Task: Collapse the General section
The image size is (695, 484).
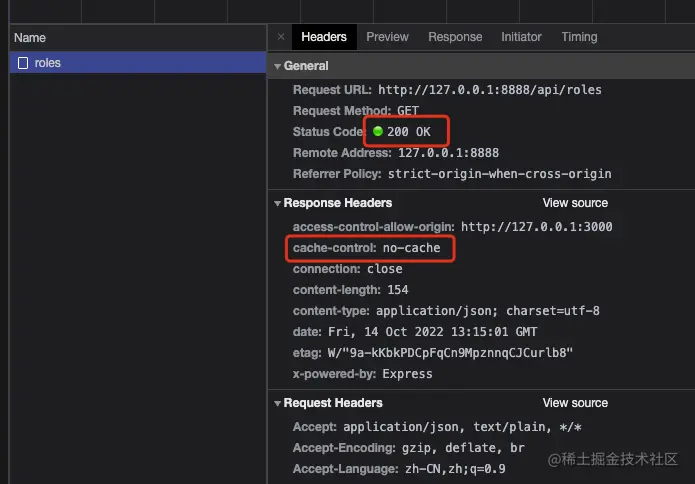Action: pos(277,66)
